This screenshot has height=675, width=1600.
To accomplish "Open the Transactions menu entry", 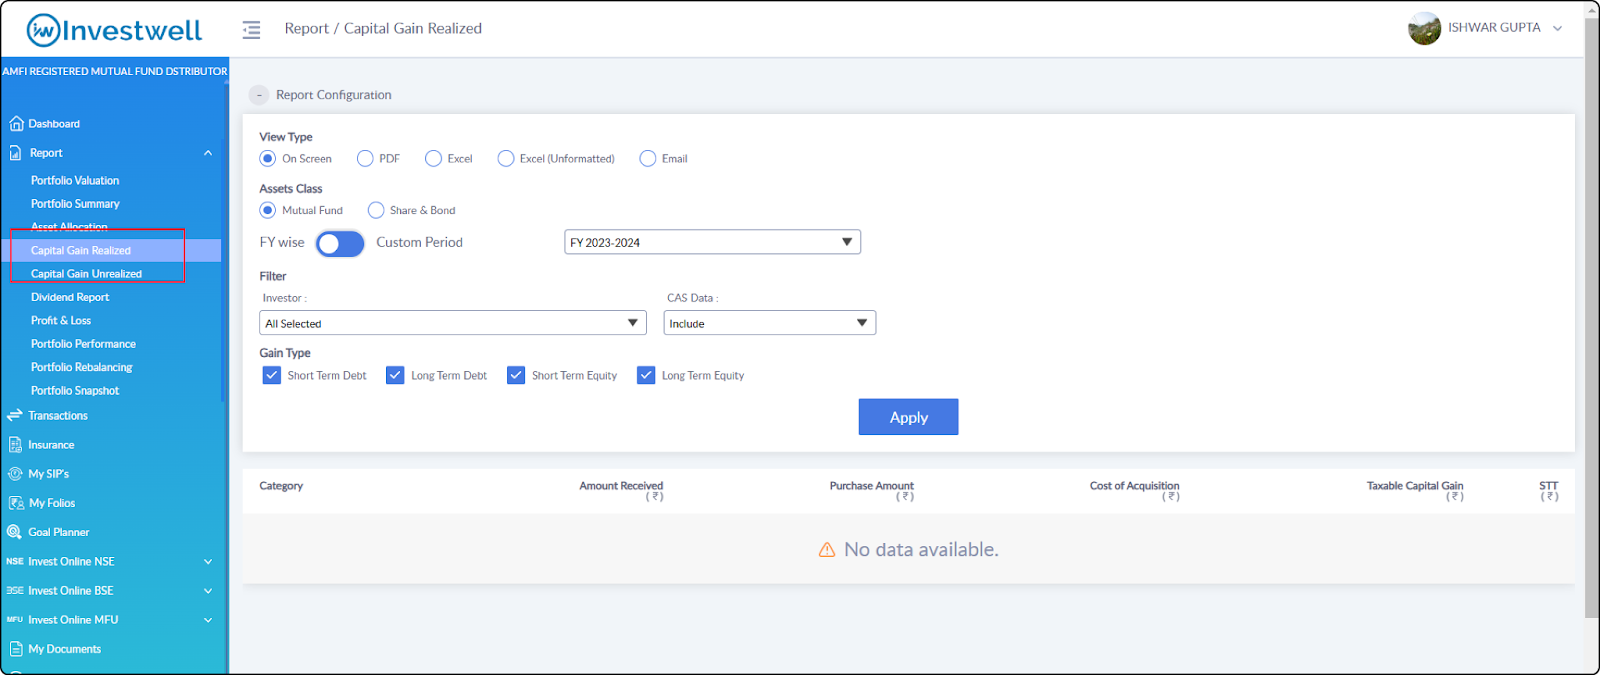I will [58, 416].
